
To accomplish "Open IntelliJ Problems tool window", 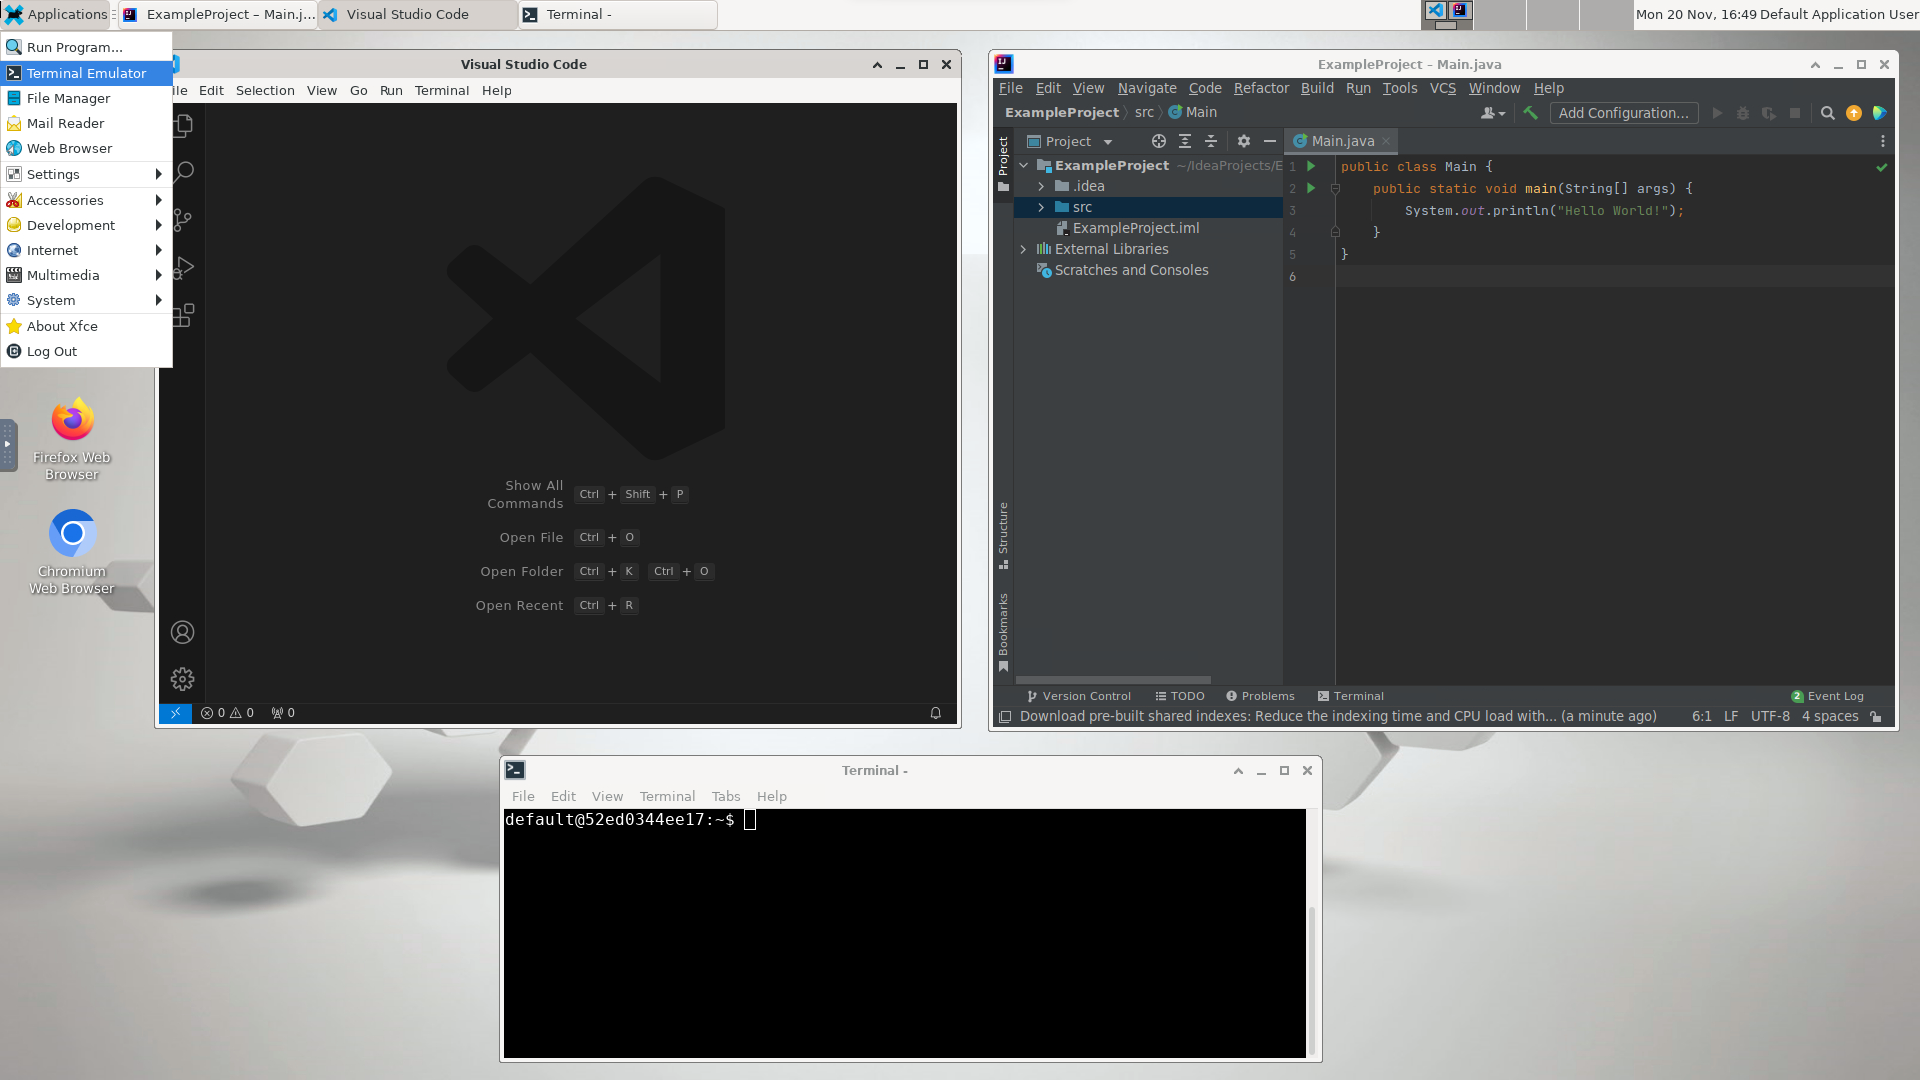I will coord(1260,696).
